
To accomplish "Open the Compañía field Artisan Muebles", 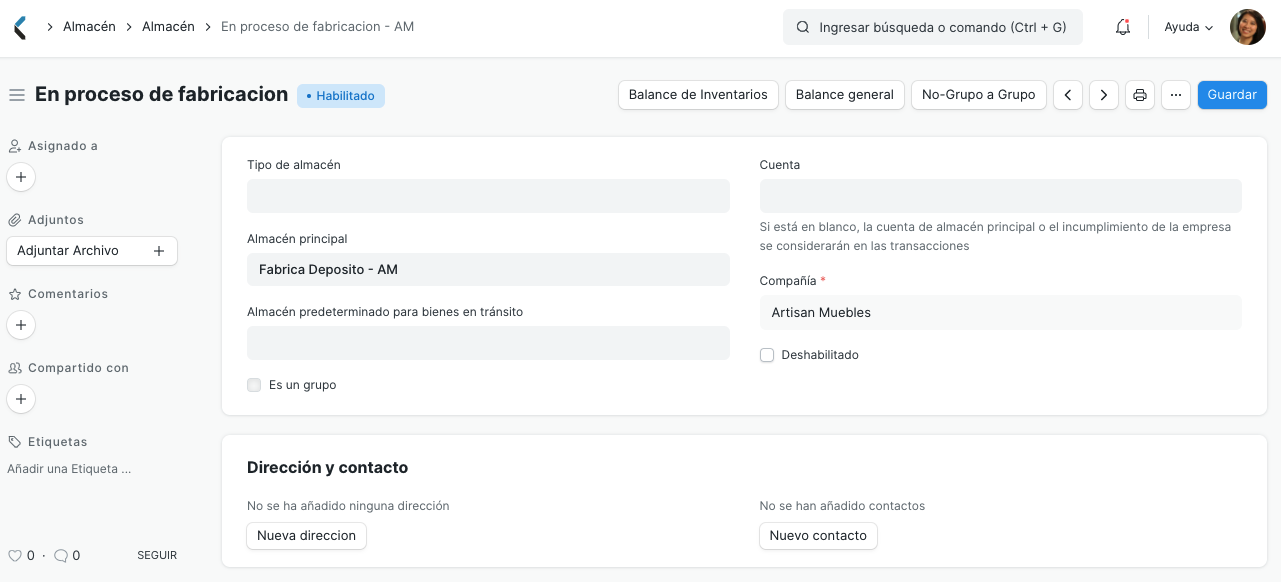I will click(x=1000, y=313).
